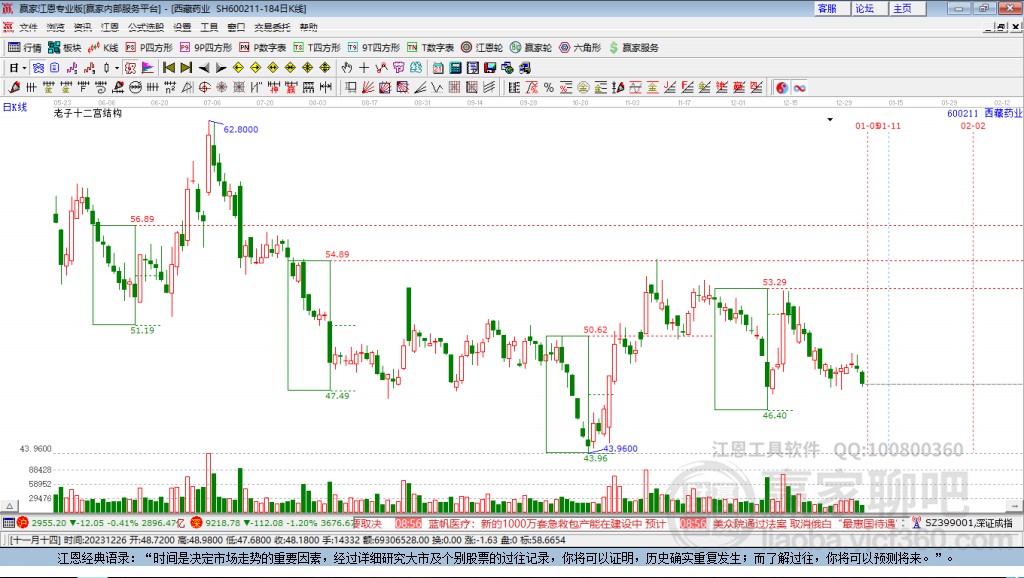Click the 主页 homepage button
1024x578 pixels.
pos(906,8)
